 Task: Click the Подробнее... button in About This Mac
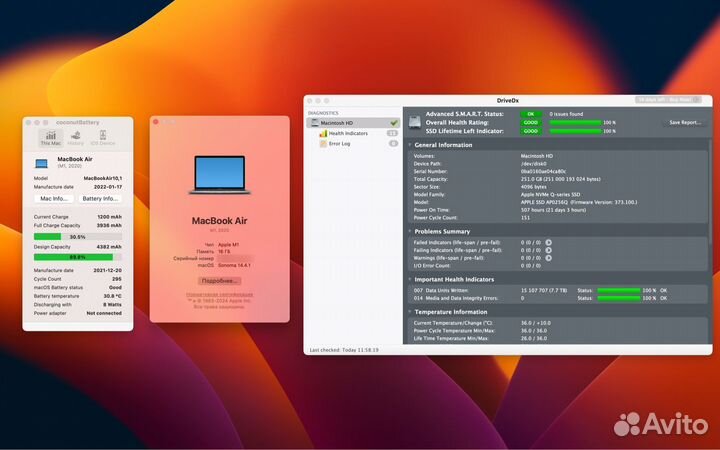[x=219, y=281]
